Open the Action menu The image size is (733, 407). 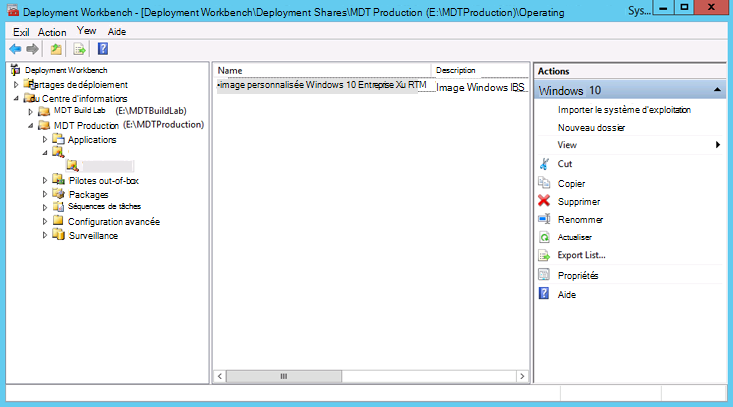(52, 32)
